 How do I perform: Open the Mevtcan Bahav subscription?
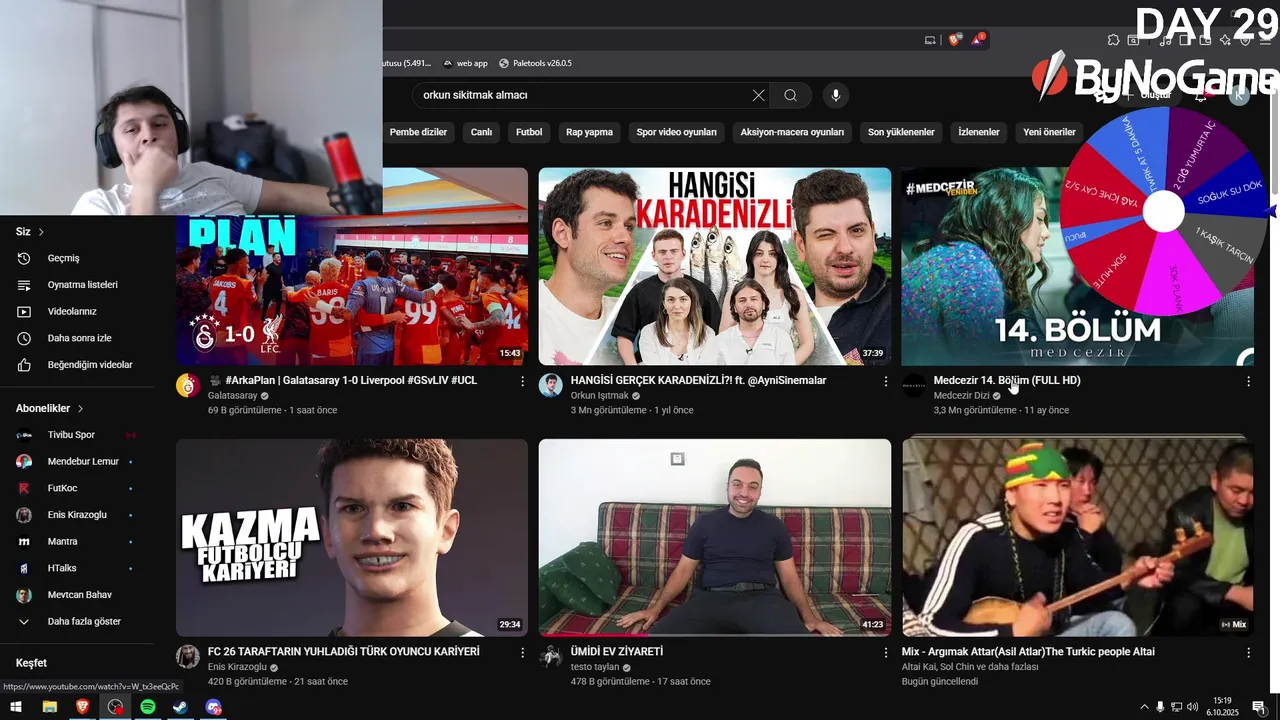click(x=77, y=595)
